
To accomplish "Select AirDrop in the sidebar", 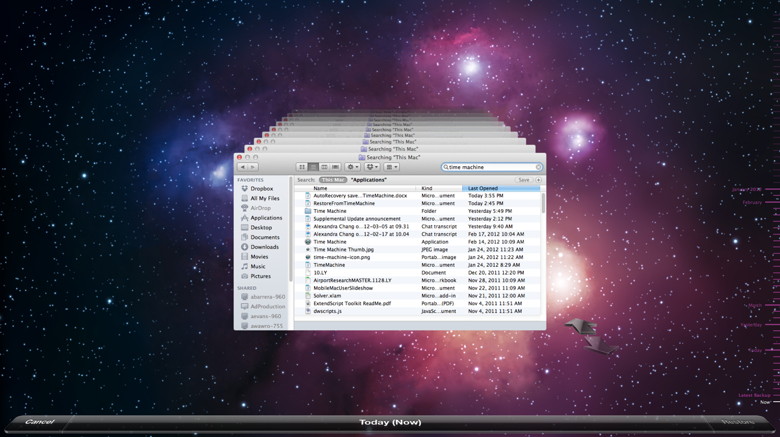I will pyautogui.click(x=262, y=208).
